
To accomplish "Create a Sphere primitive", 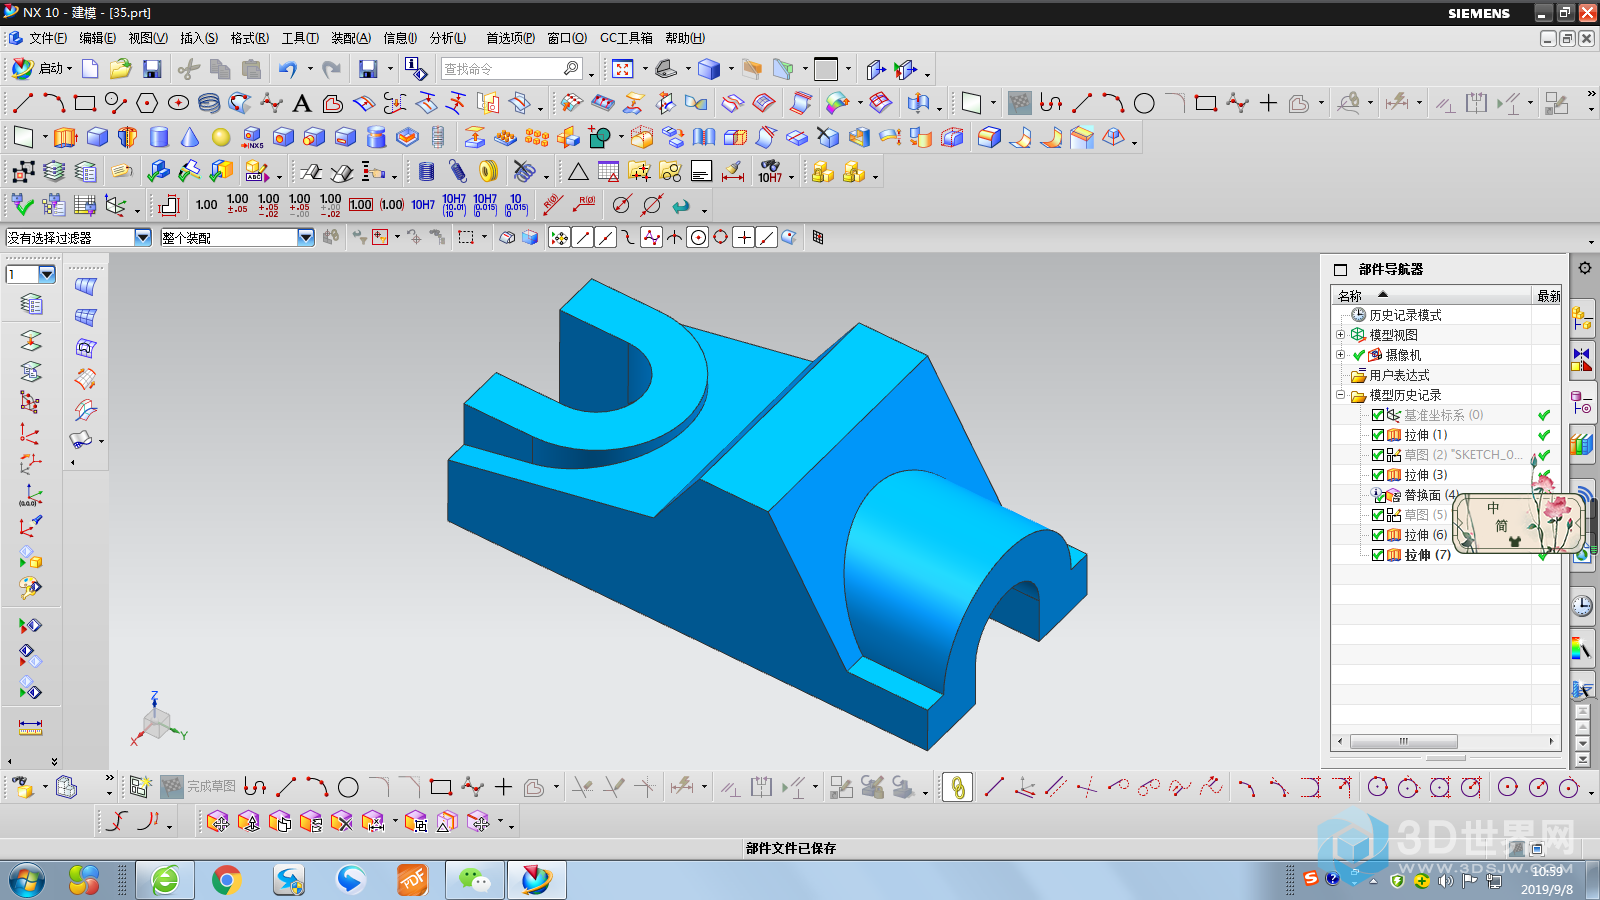I will (221, 137).
